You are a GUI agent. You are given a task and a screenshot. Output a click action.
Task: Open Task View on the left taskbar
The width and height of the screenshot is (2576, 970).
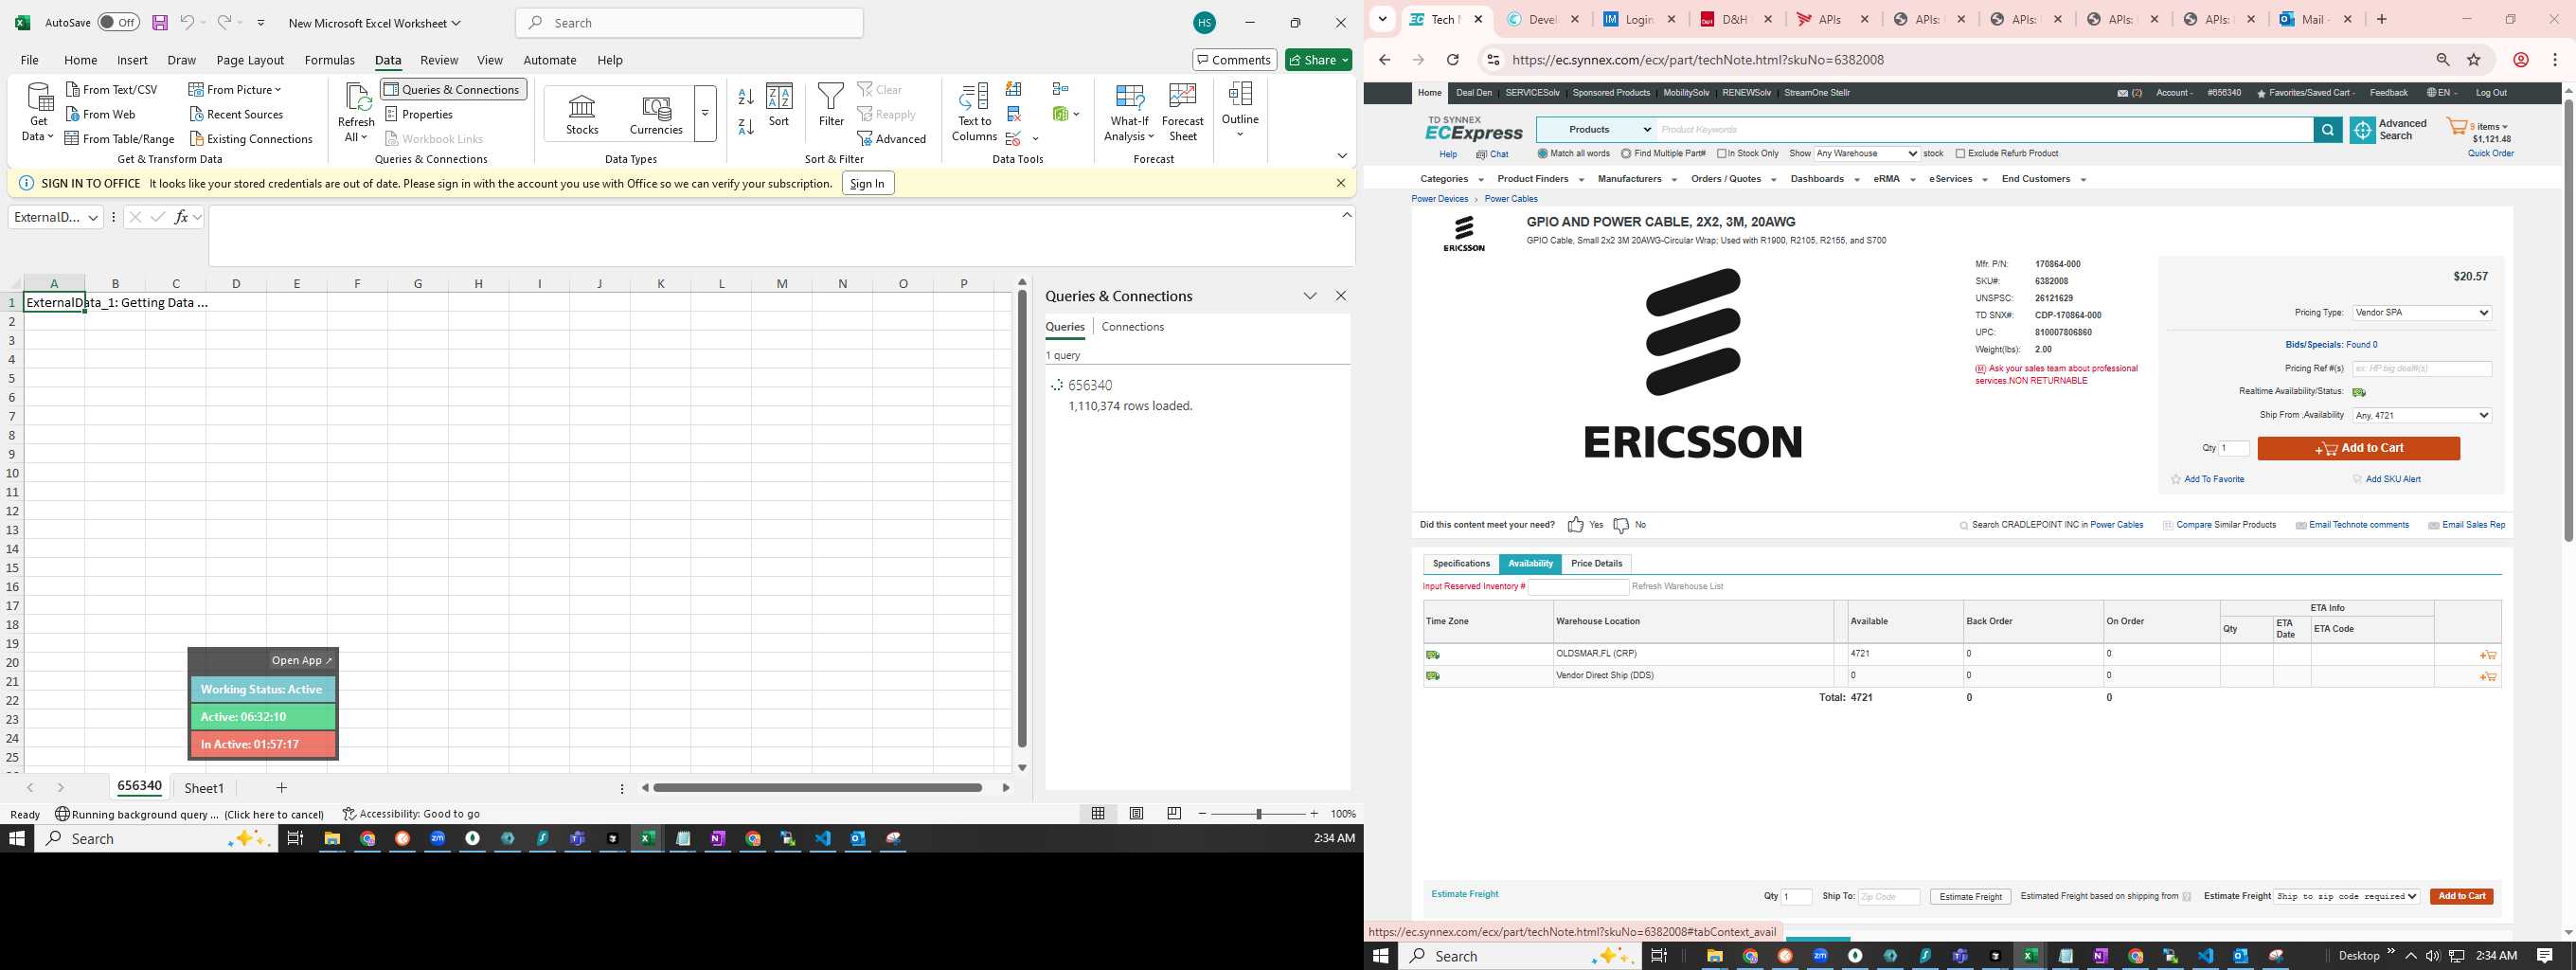[x=295, y=839]
